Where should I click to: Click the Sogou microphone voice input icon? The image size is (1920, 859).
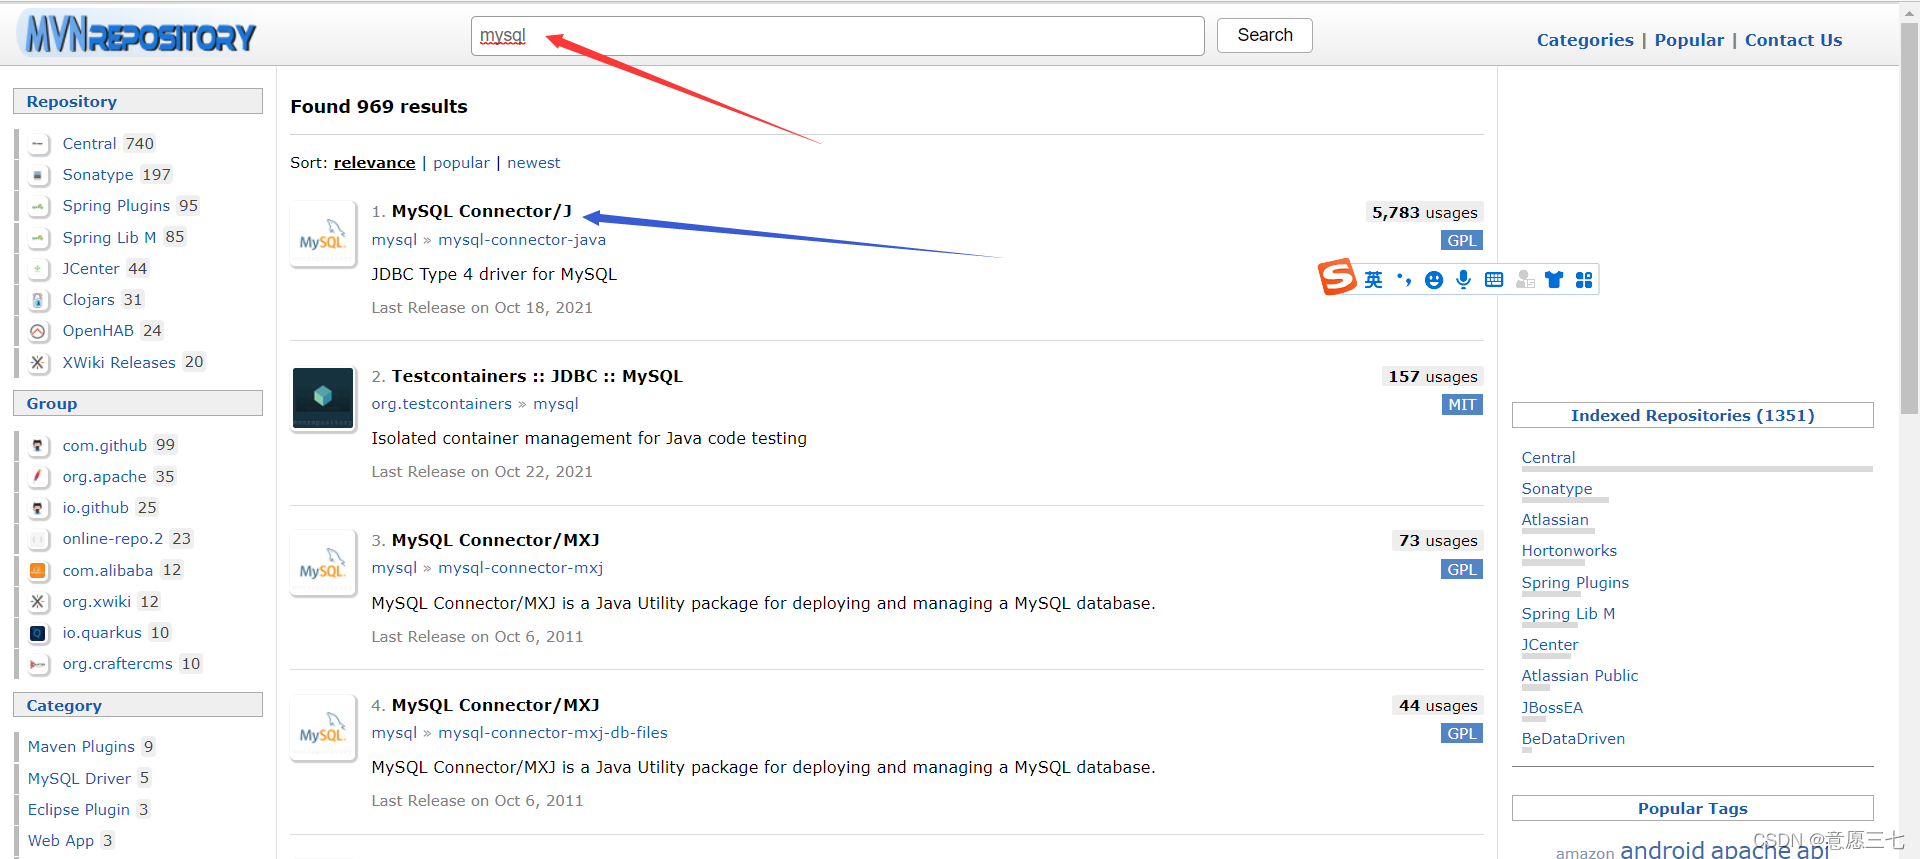[1464, 280]
